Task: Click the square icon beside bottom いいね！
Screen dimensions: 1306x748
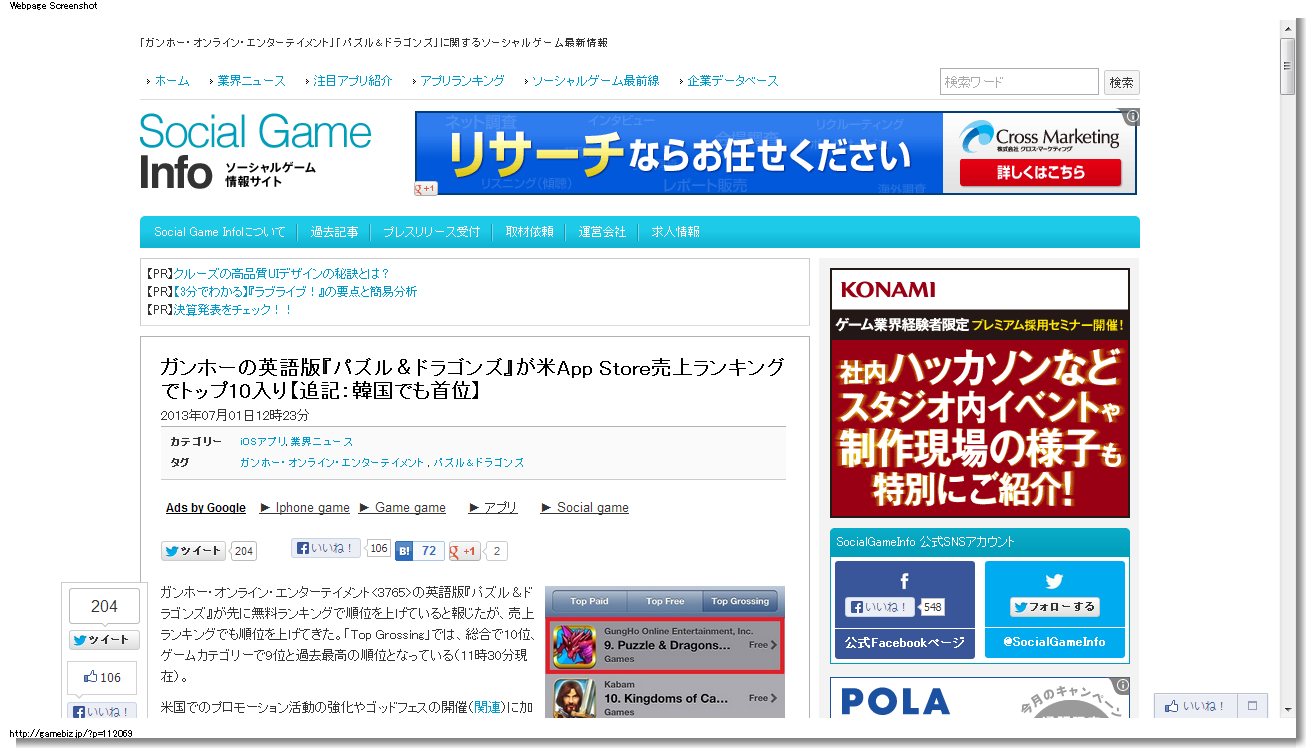Action: click(1253, 706)
